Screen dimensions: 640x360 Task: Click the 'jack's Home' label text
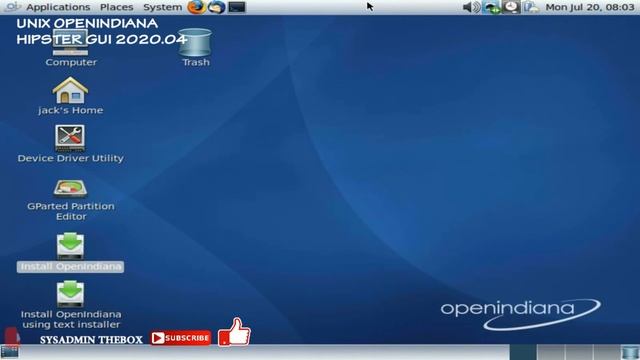tap(71, 110)
